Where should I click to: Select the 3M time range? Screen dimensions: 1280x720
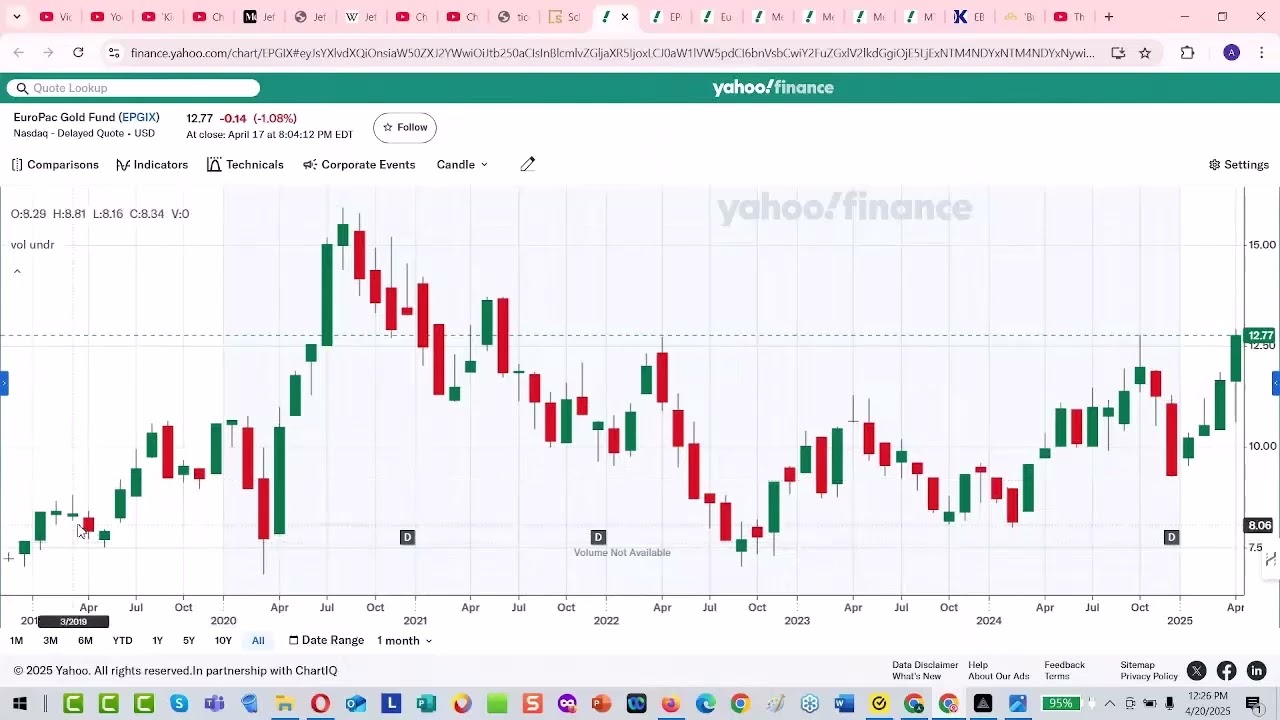click(50, 641)
